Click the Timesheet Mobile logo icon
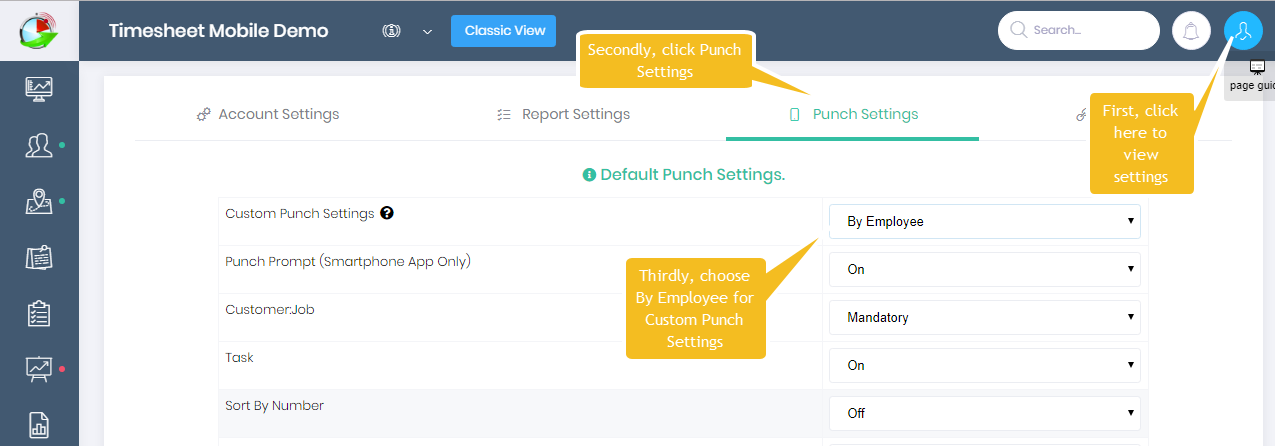This screenshot has width=1275, height=446. pyautogui.click(x=39, y=30)
